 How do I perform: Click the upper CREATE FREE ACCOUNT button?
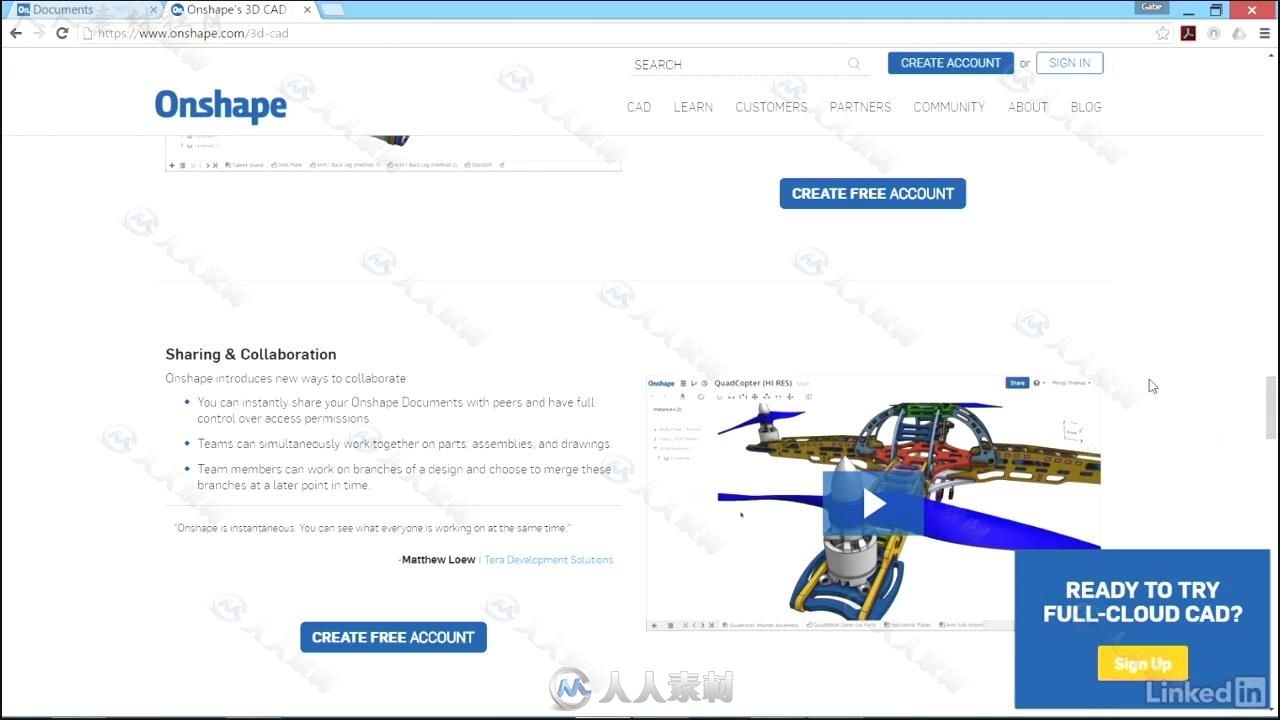point(873,193)
